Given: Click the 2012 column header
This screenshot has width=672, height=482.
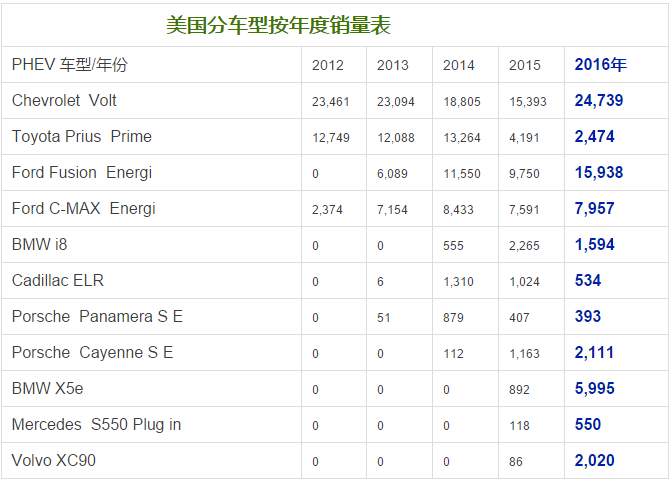Looking at the screenshot, I should 328,66.
